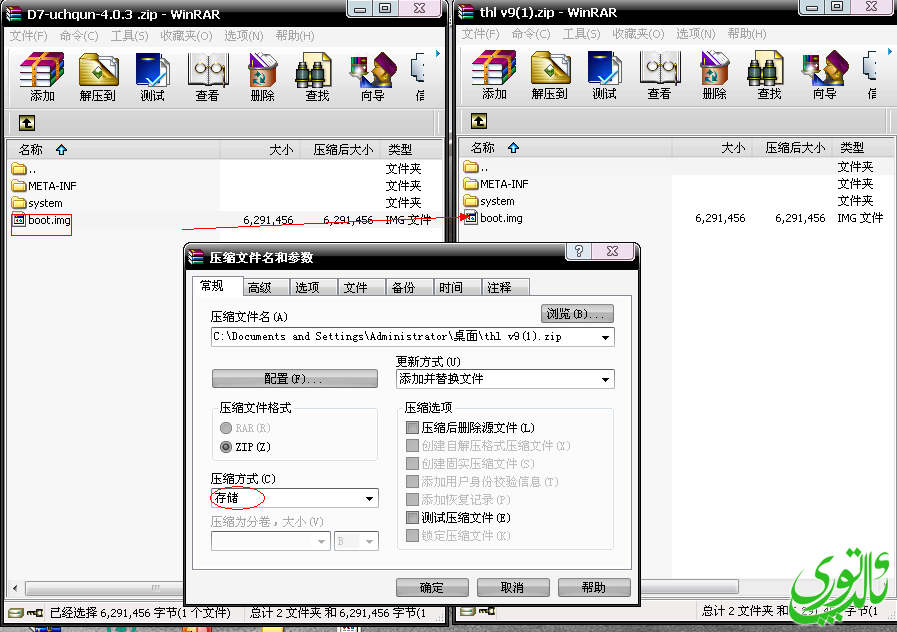
Task: Select boot.img file in thl v9(1) window
Action: 493,218
